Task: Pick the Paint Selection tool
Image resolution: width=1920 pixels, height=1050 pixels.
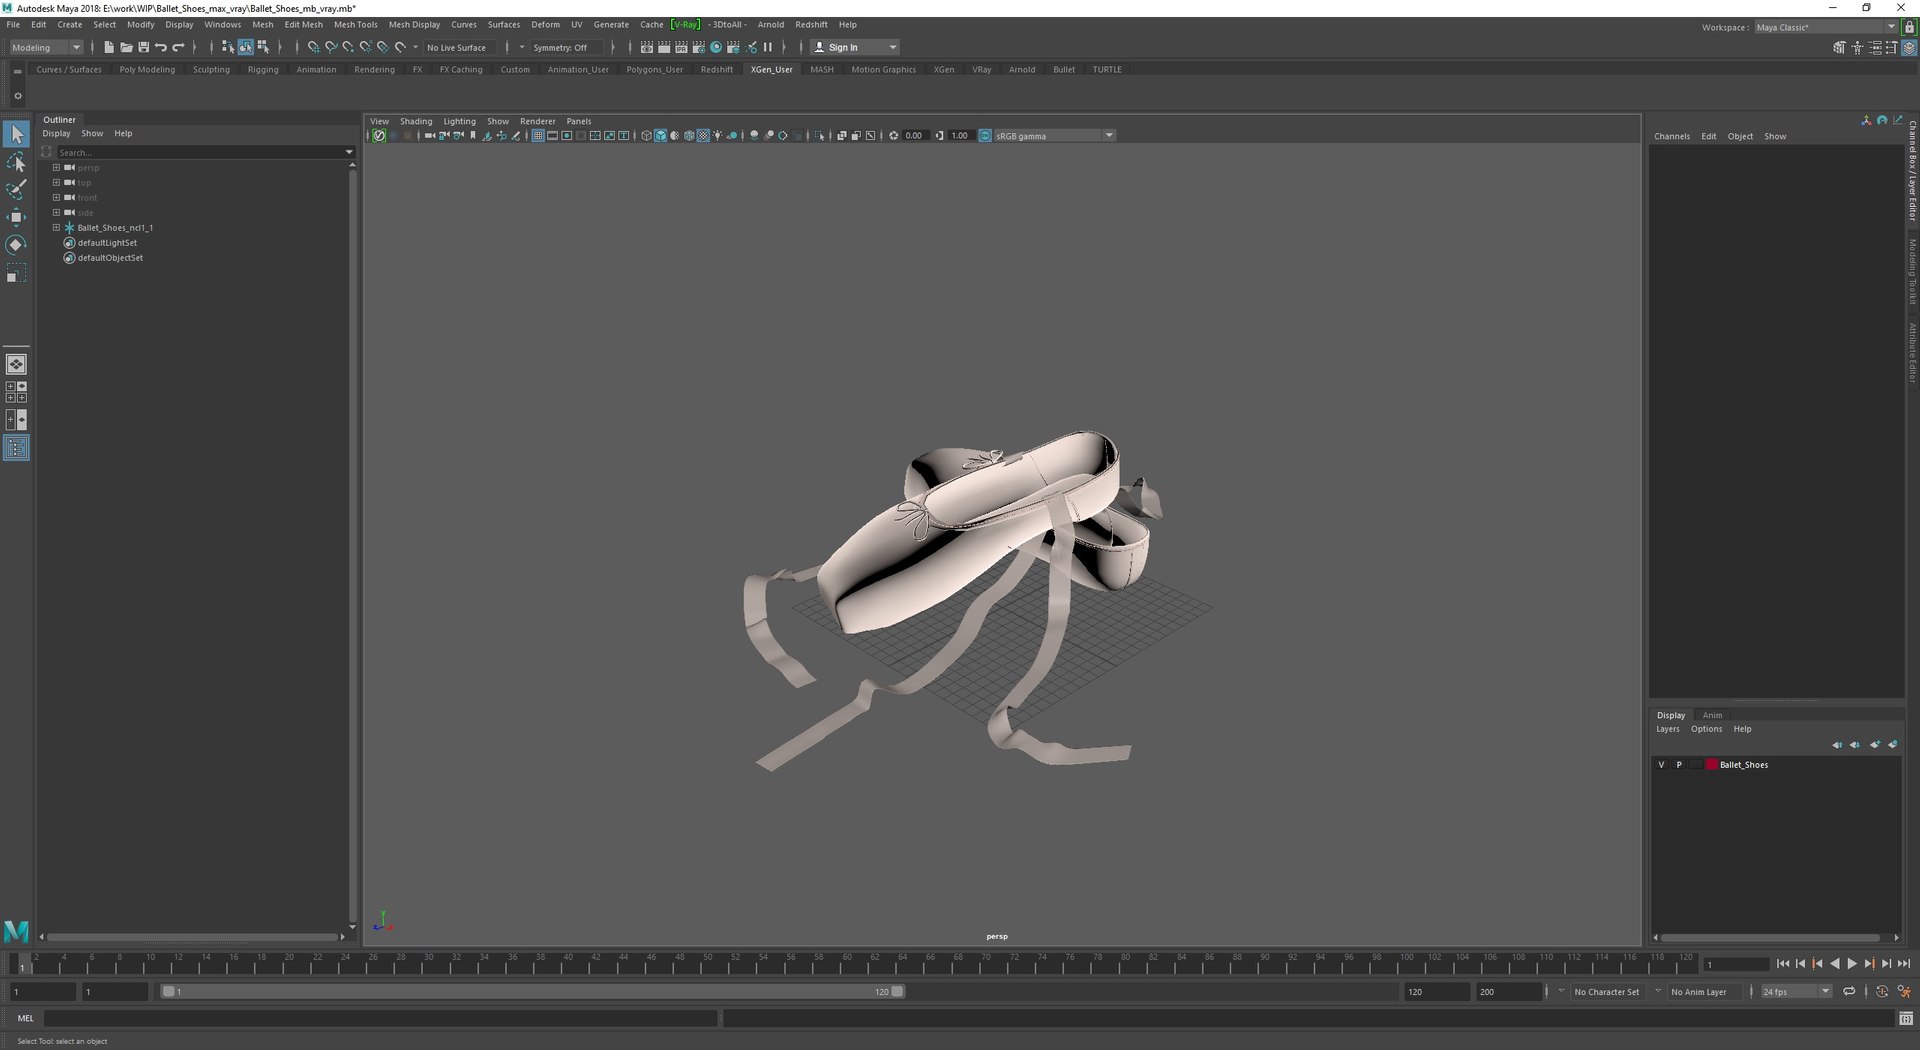Action: click(x=16, y=190)
